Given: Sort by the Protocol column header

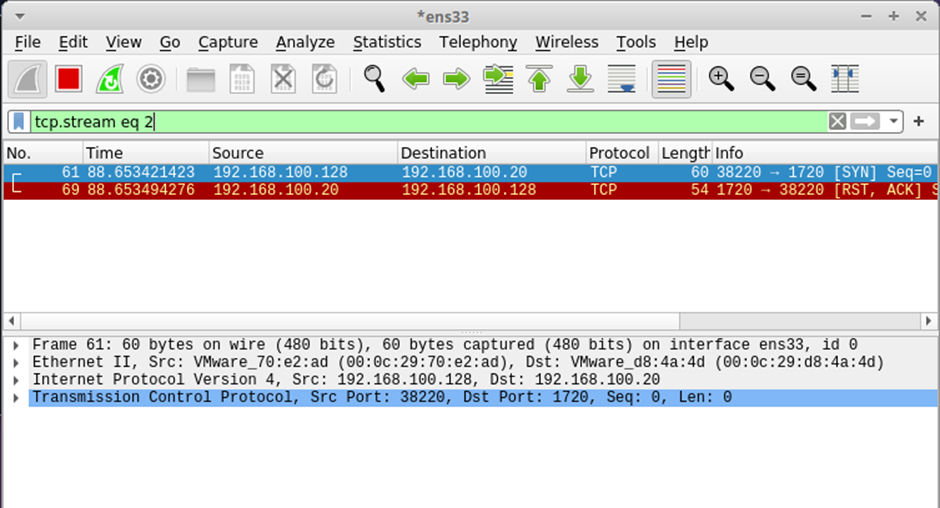Looking at the screenshot, I should point(622,153).
